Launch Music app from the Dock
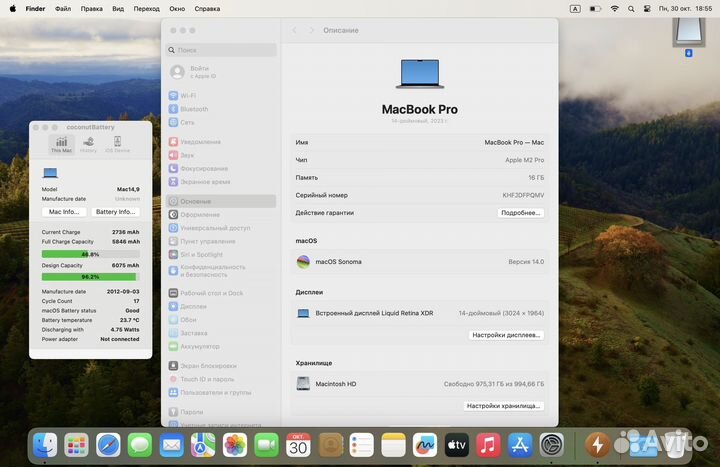Screen dimensions: 720x467 (488, 444)
